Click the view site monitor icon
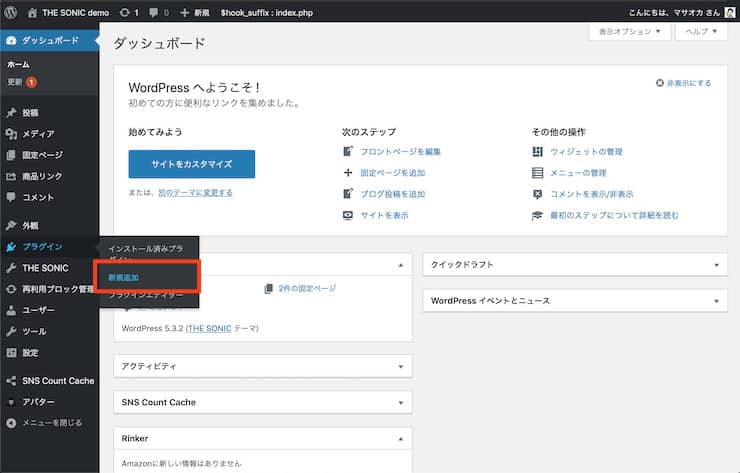 348,215
